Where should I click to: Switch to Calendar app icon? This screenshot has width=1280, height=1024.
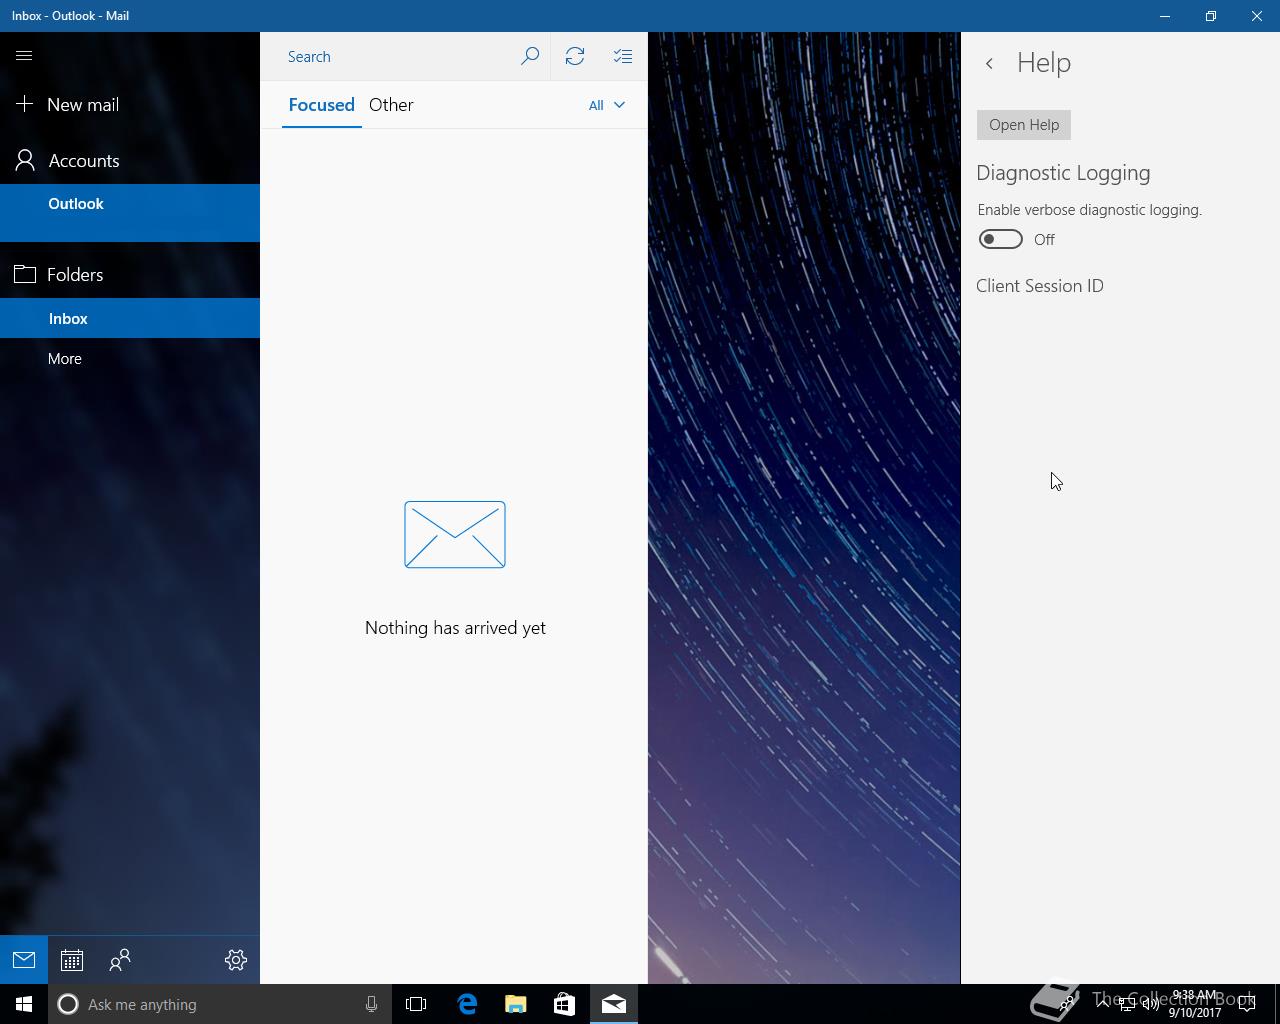72,960
